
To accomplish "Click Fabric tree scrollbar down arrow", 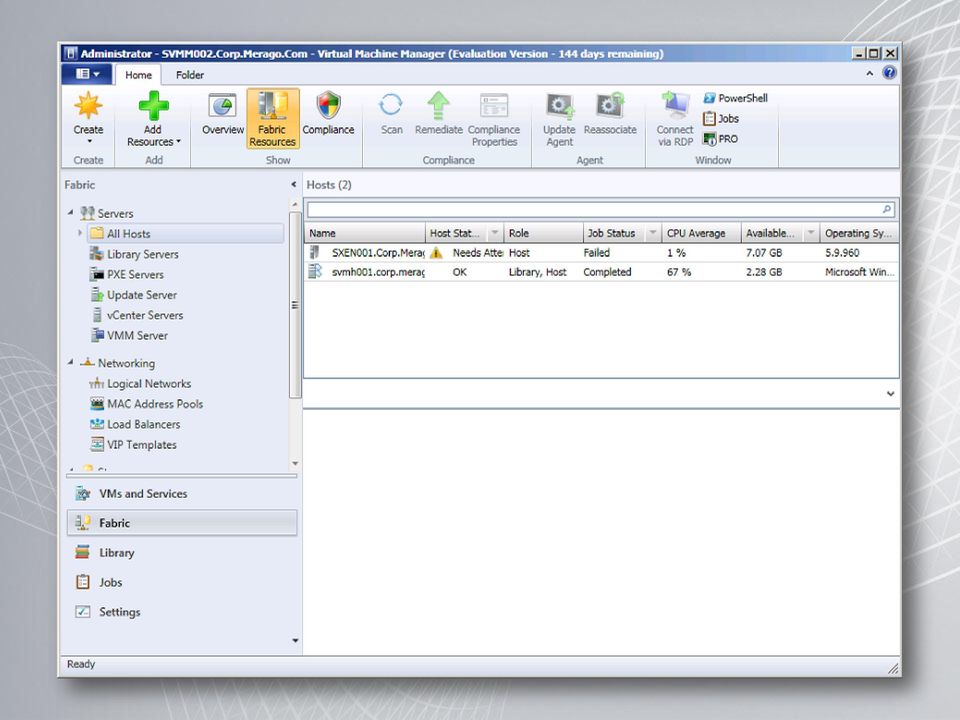I will pos(295,463).
